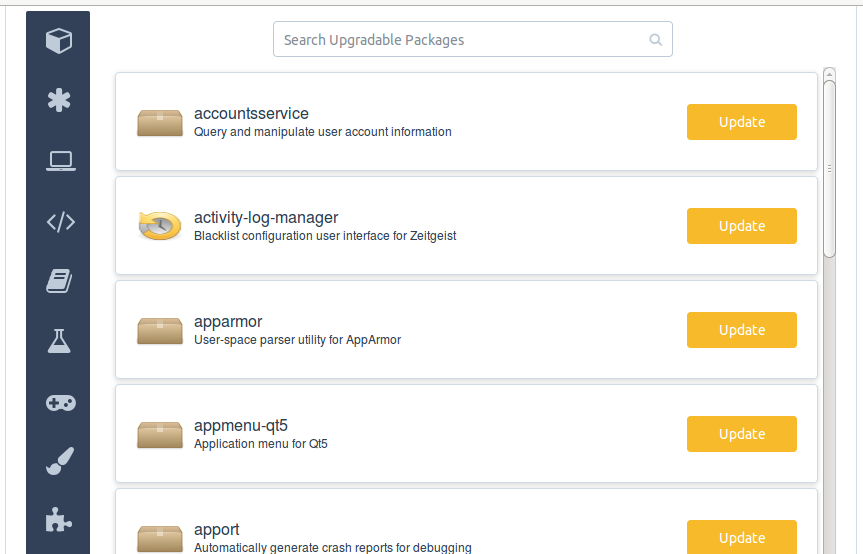Click the search magnifier icon
863x554 pixels.
pyautogui.click(x=655, y=40)
